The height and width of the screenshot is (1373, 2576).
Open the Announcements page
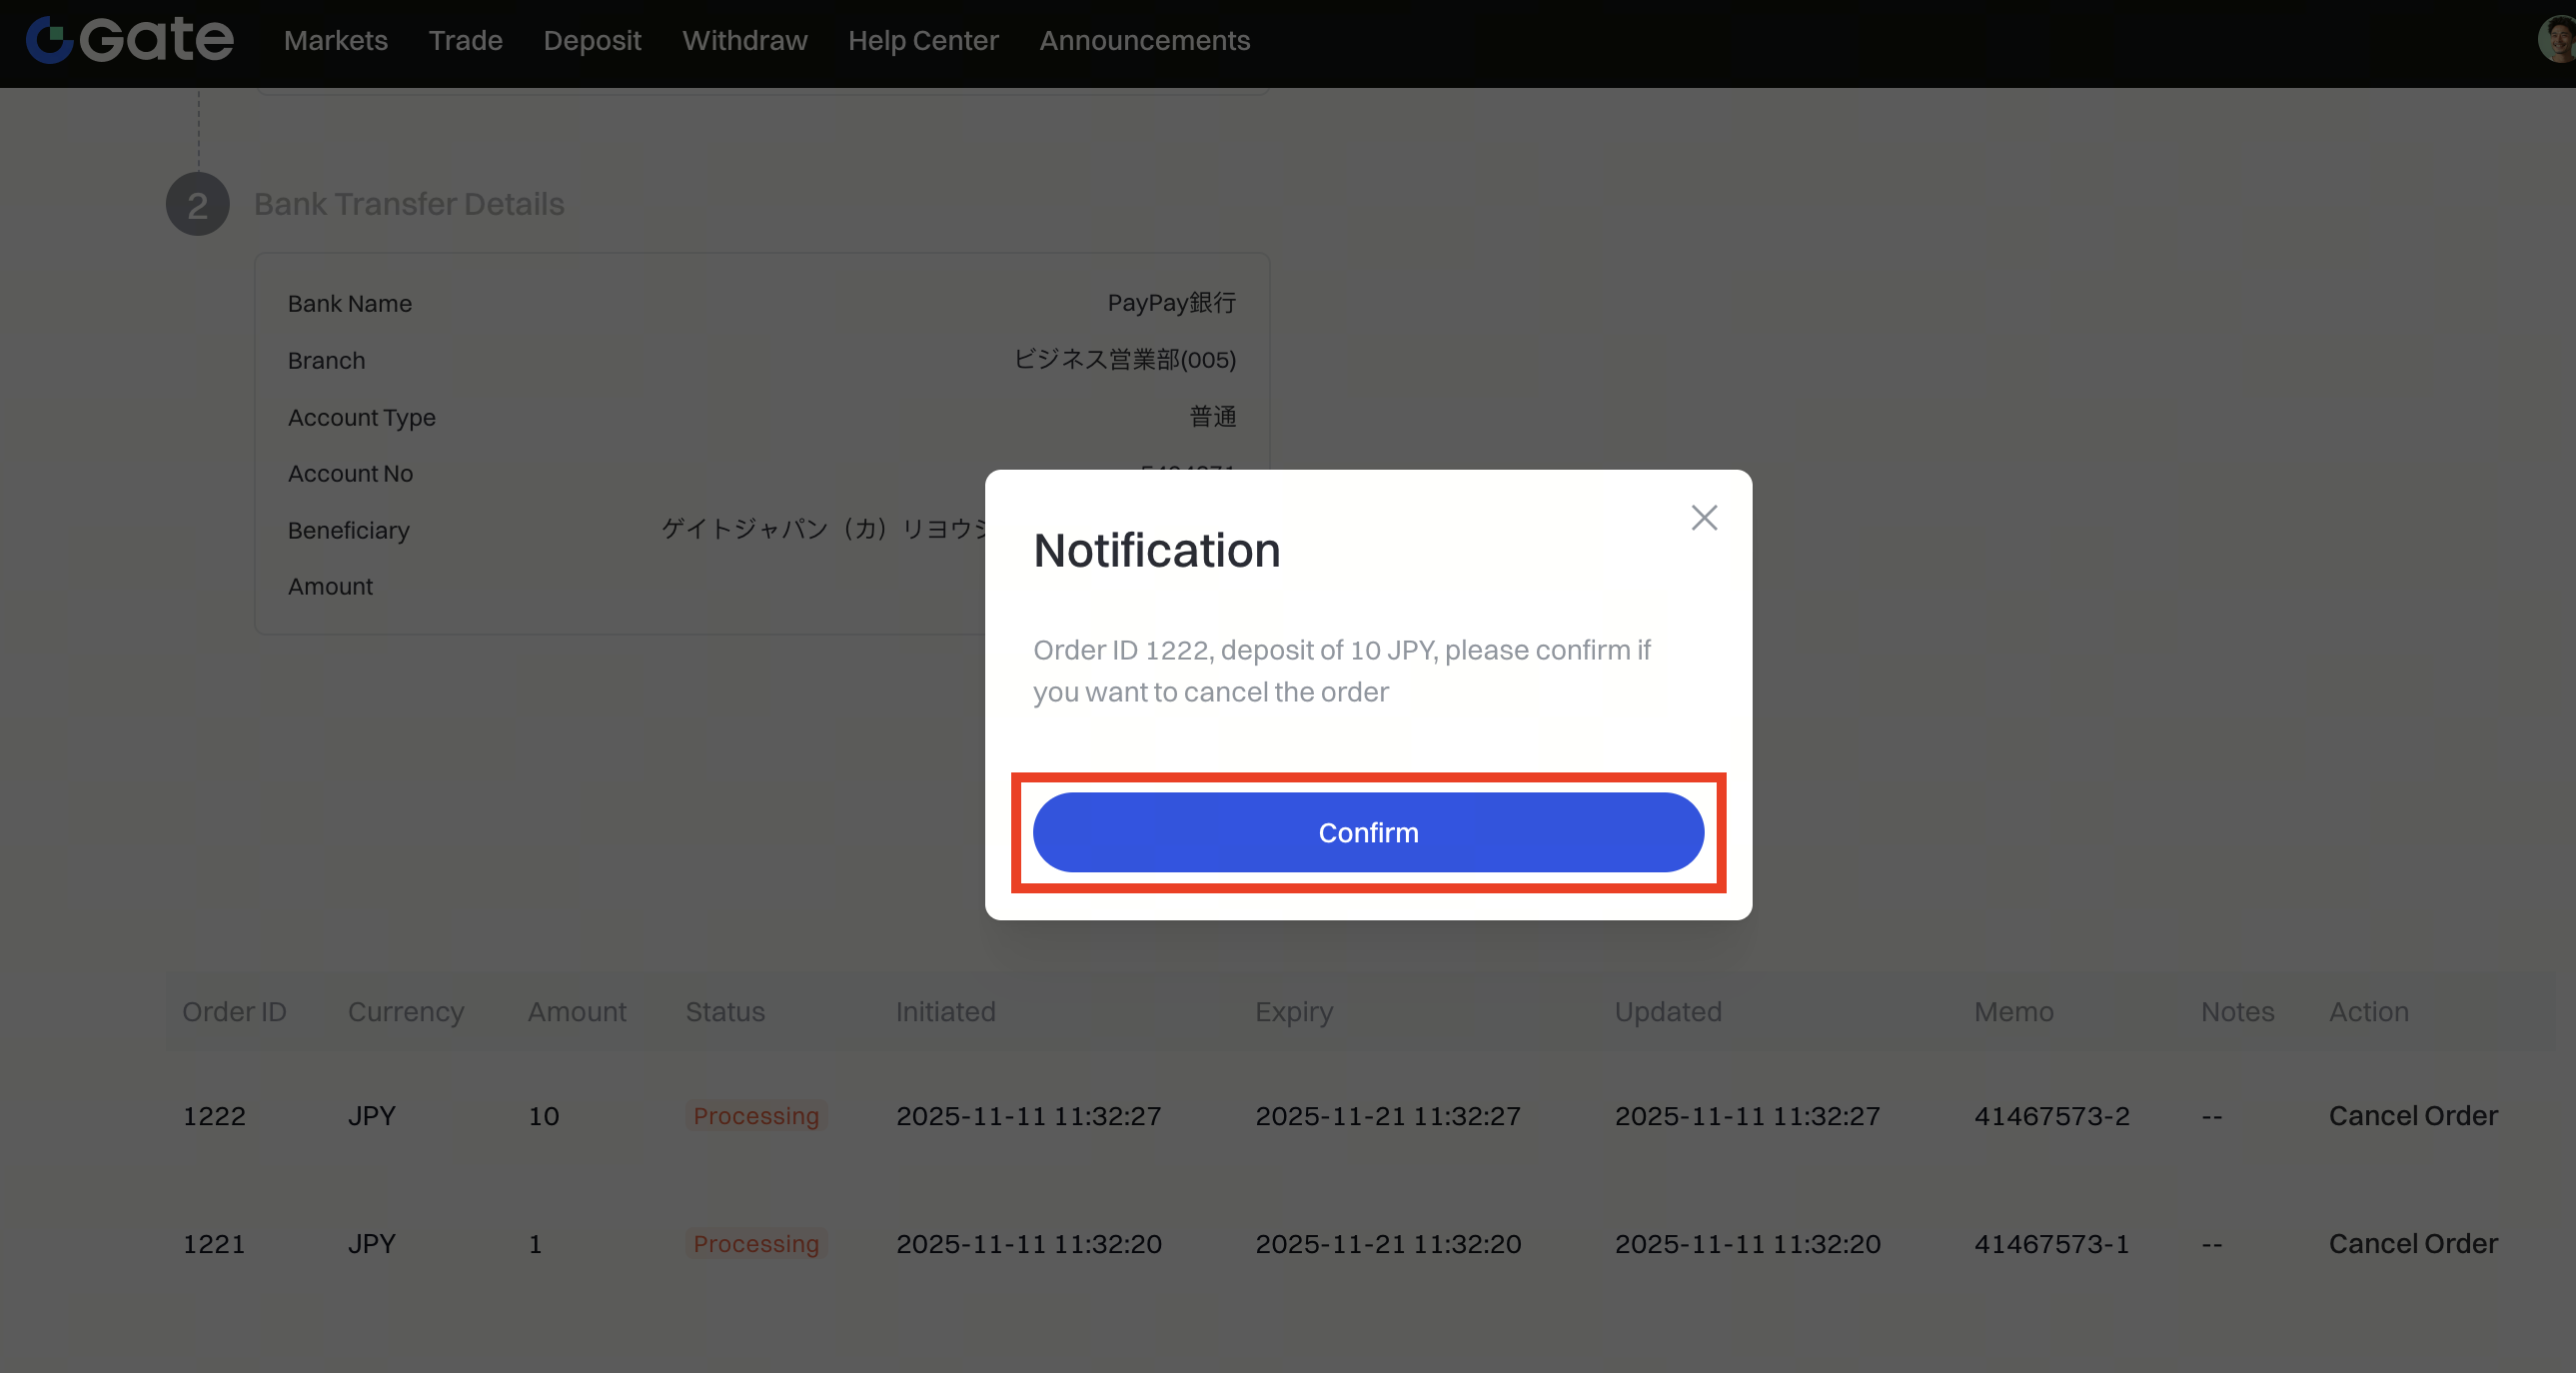click(1144, 40)
